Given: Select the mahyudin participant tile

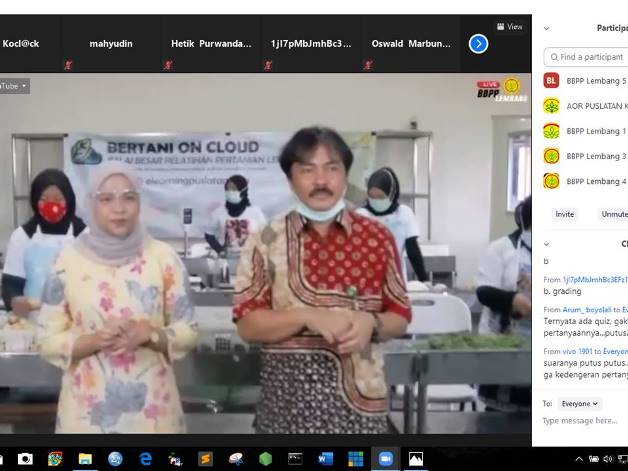Looking at the screenshot, I should pos(111,45).
